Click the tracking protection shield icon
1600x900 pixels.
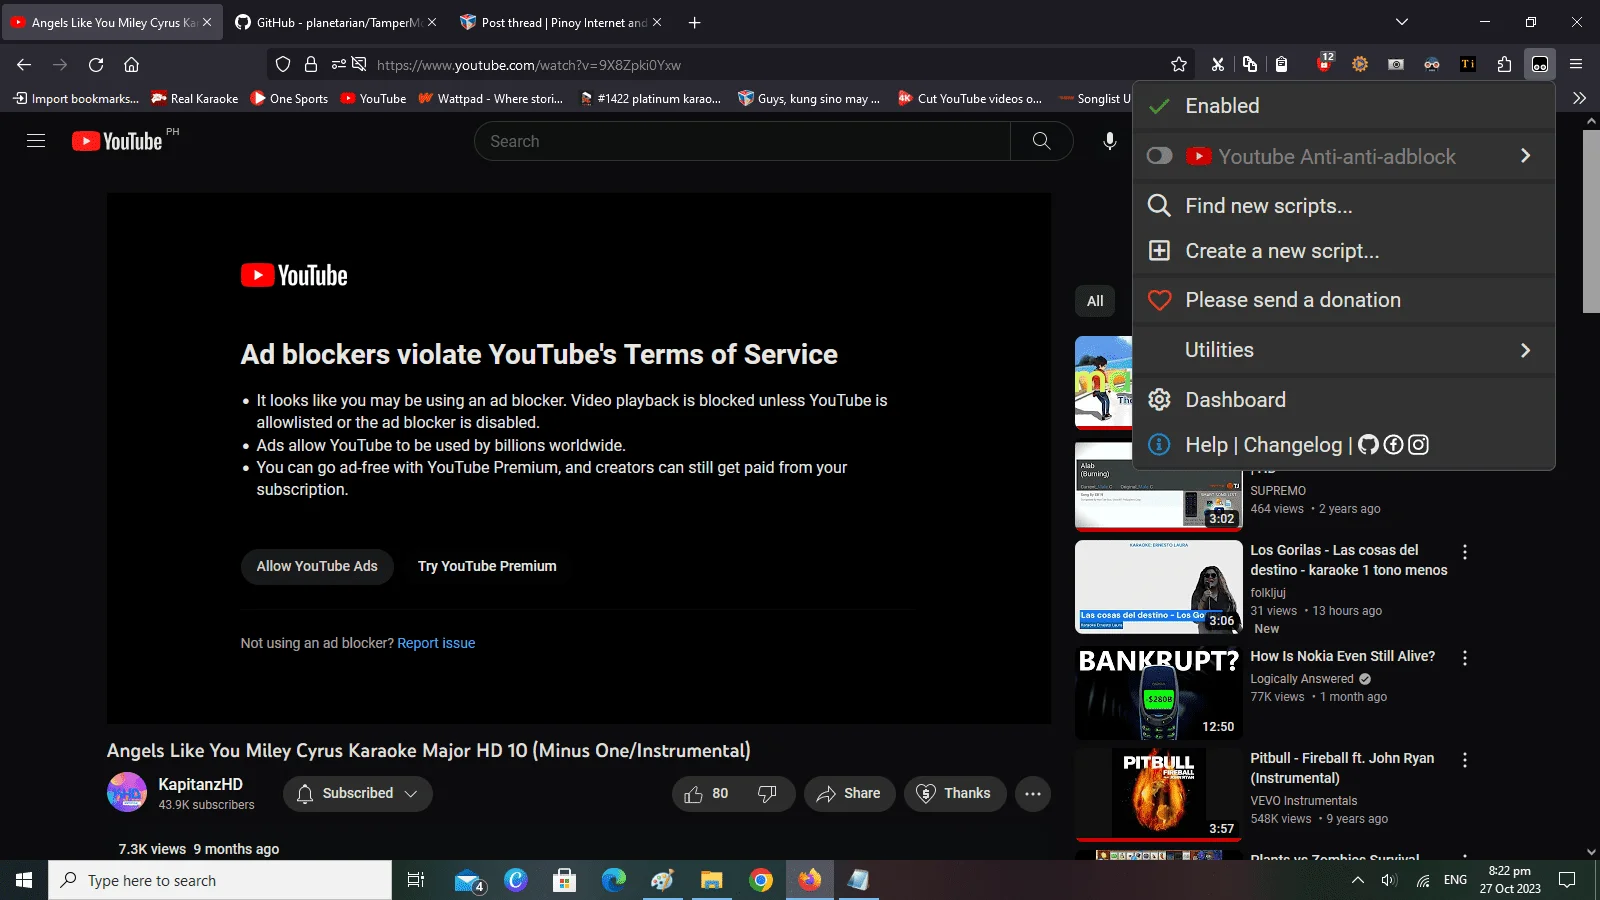283,65
